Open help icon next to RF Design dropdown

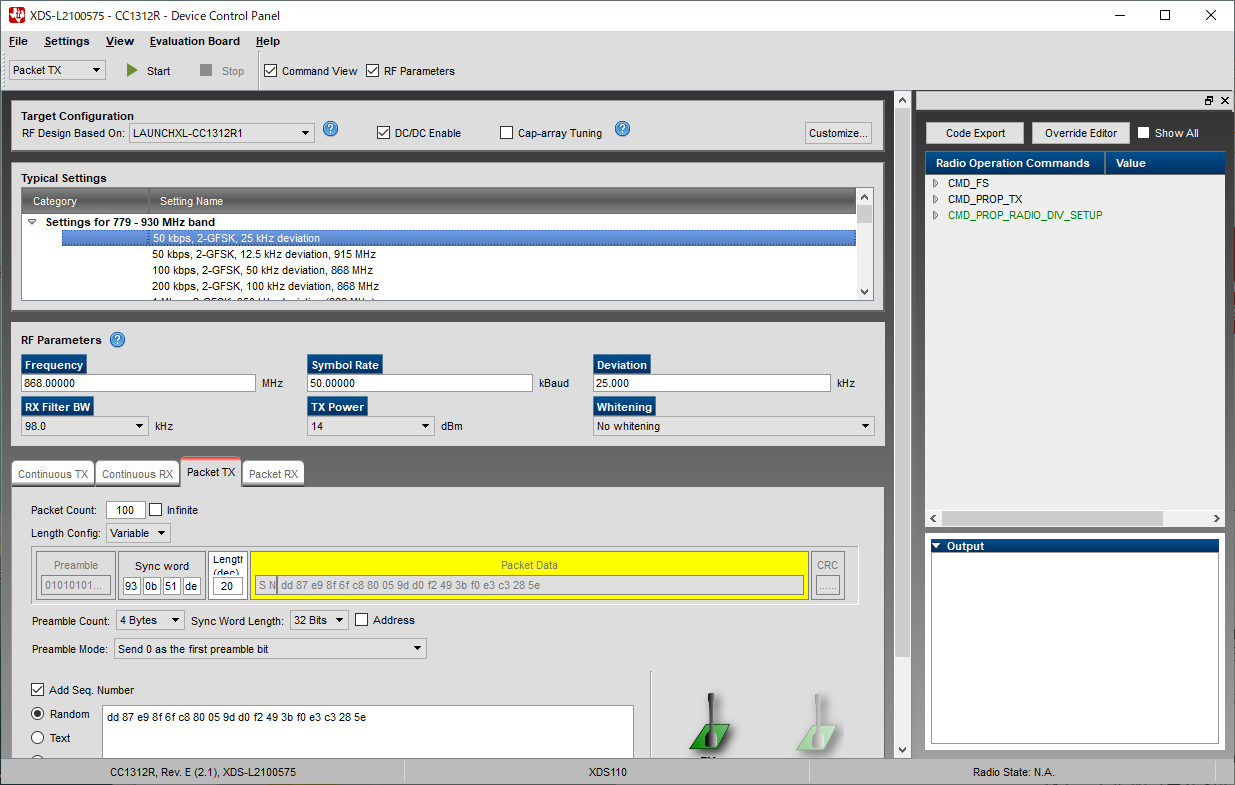330,129
